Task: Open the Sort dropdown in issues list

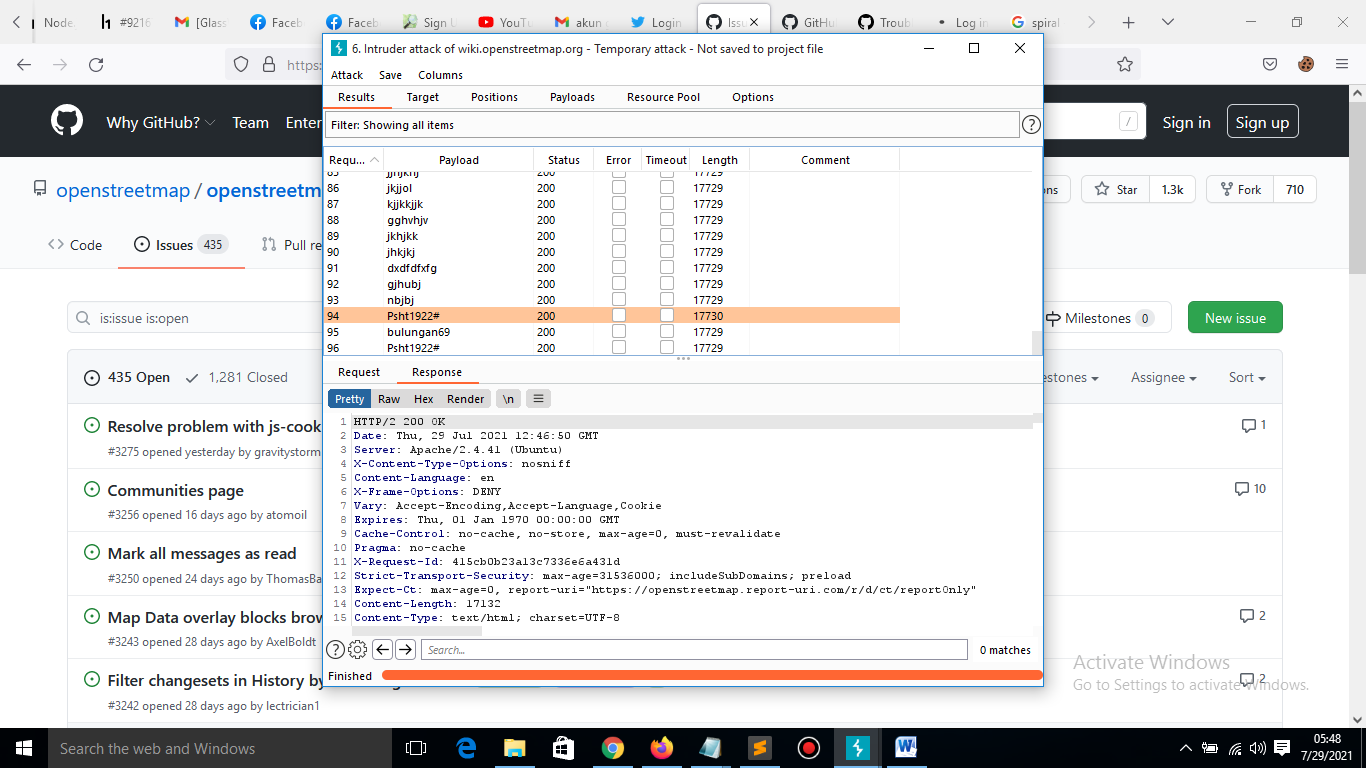Action: point(1247,377)
